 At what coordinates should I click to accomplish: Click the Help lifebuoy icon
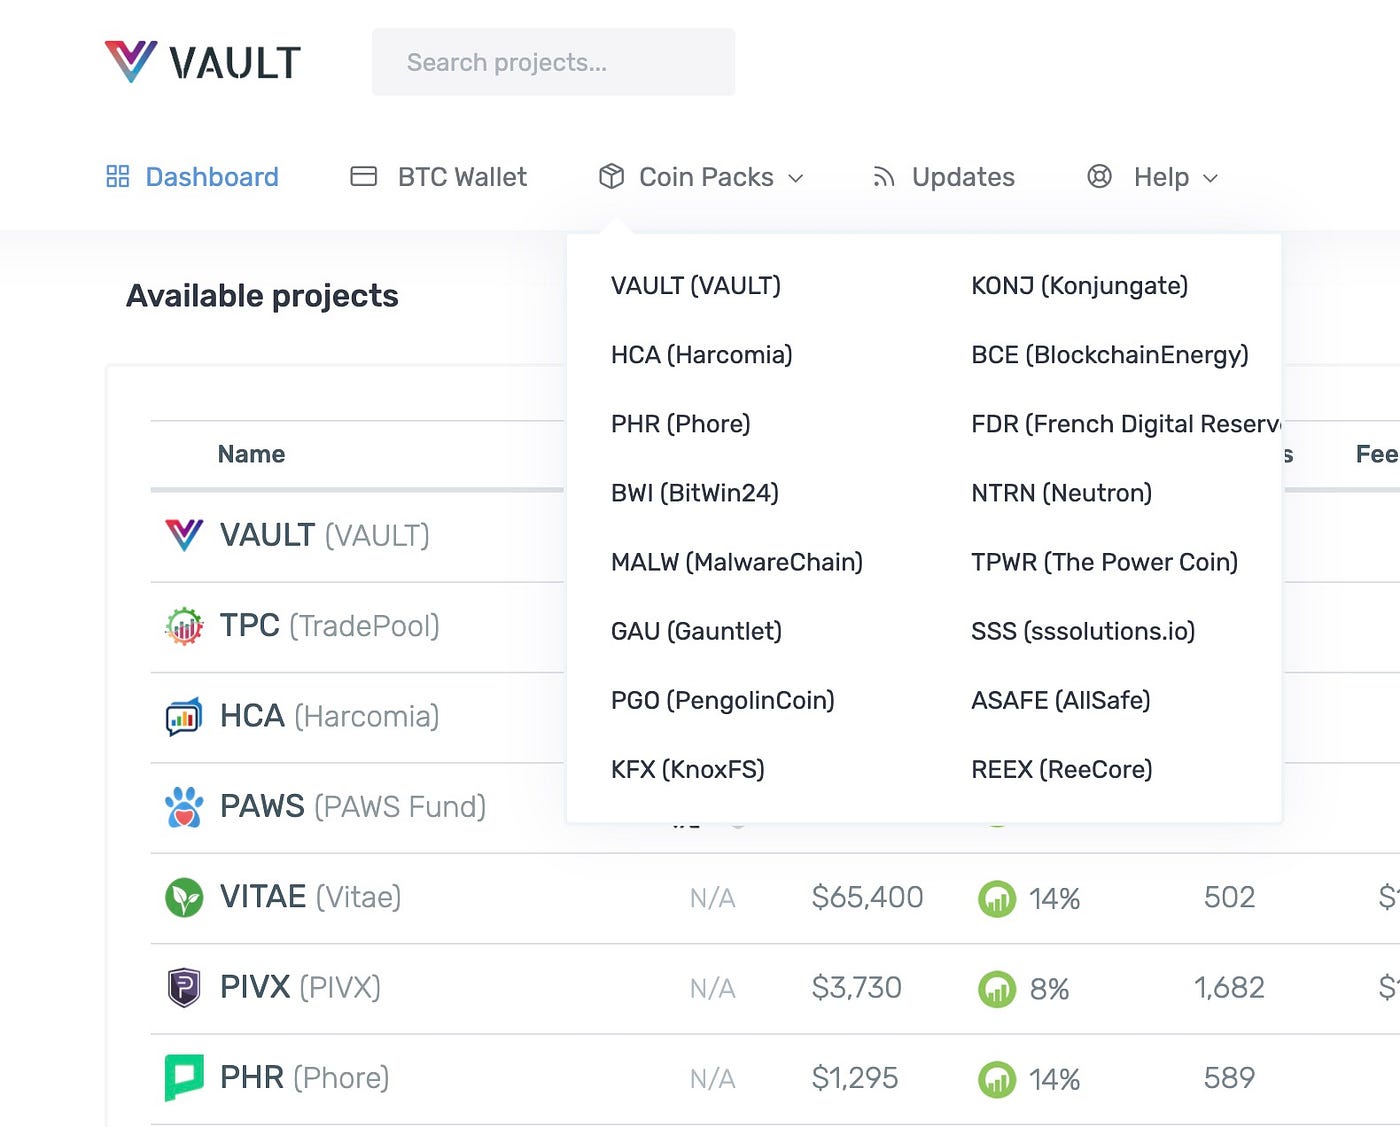click(x=1099, y=177)
